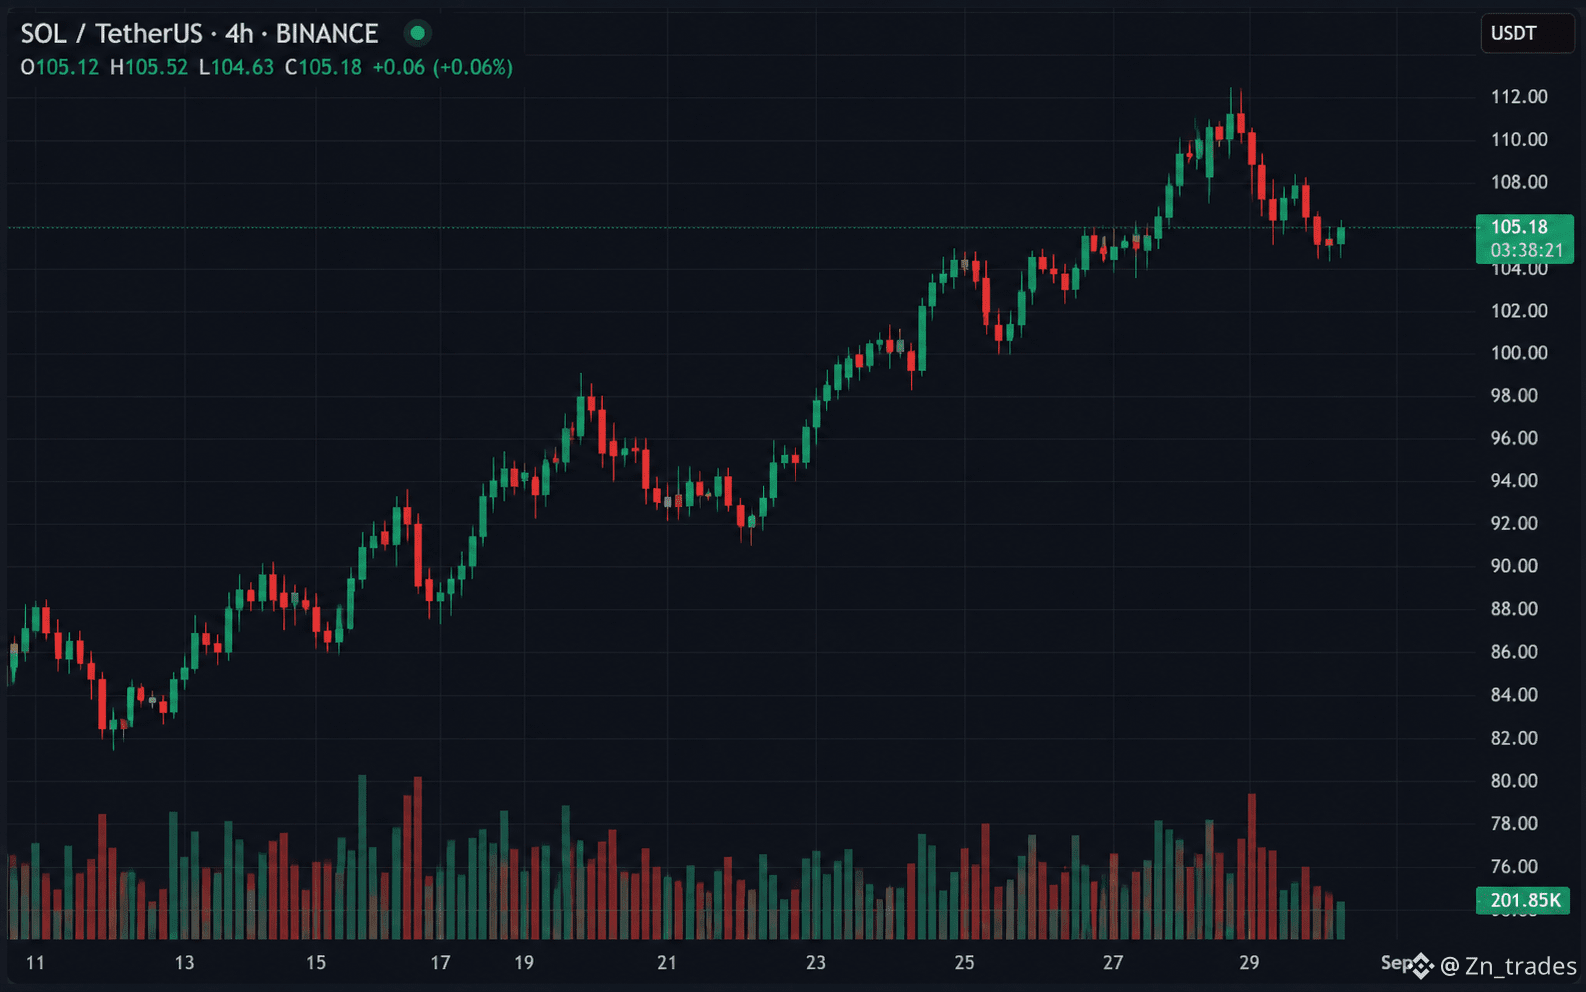Click the 88.00 price axis label
Viewport: 1586px width, 992px height.
1514,609
